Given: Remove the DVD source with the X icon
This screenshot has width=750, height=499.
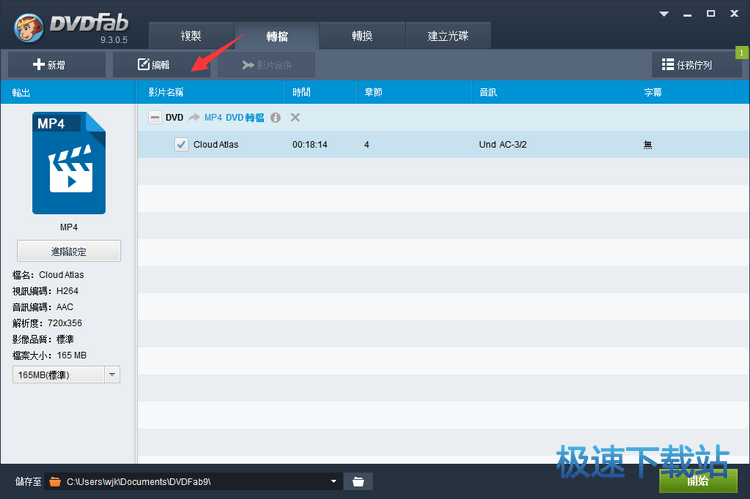Looking at the screenshot, I should tap(295, 118).
